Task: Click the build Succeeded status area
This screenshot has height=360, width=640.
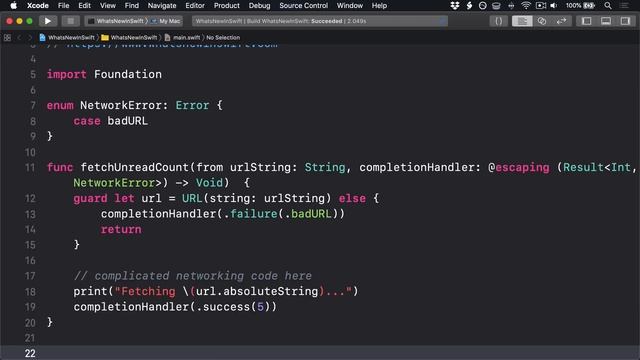Action: click(320, 21)
